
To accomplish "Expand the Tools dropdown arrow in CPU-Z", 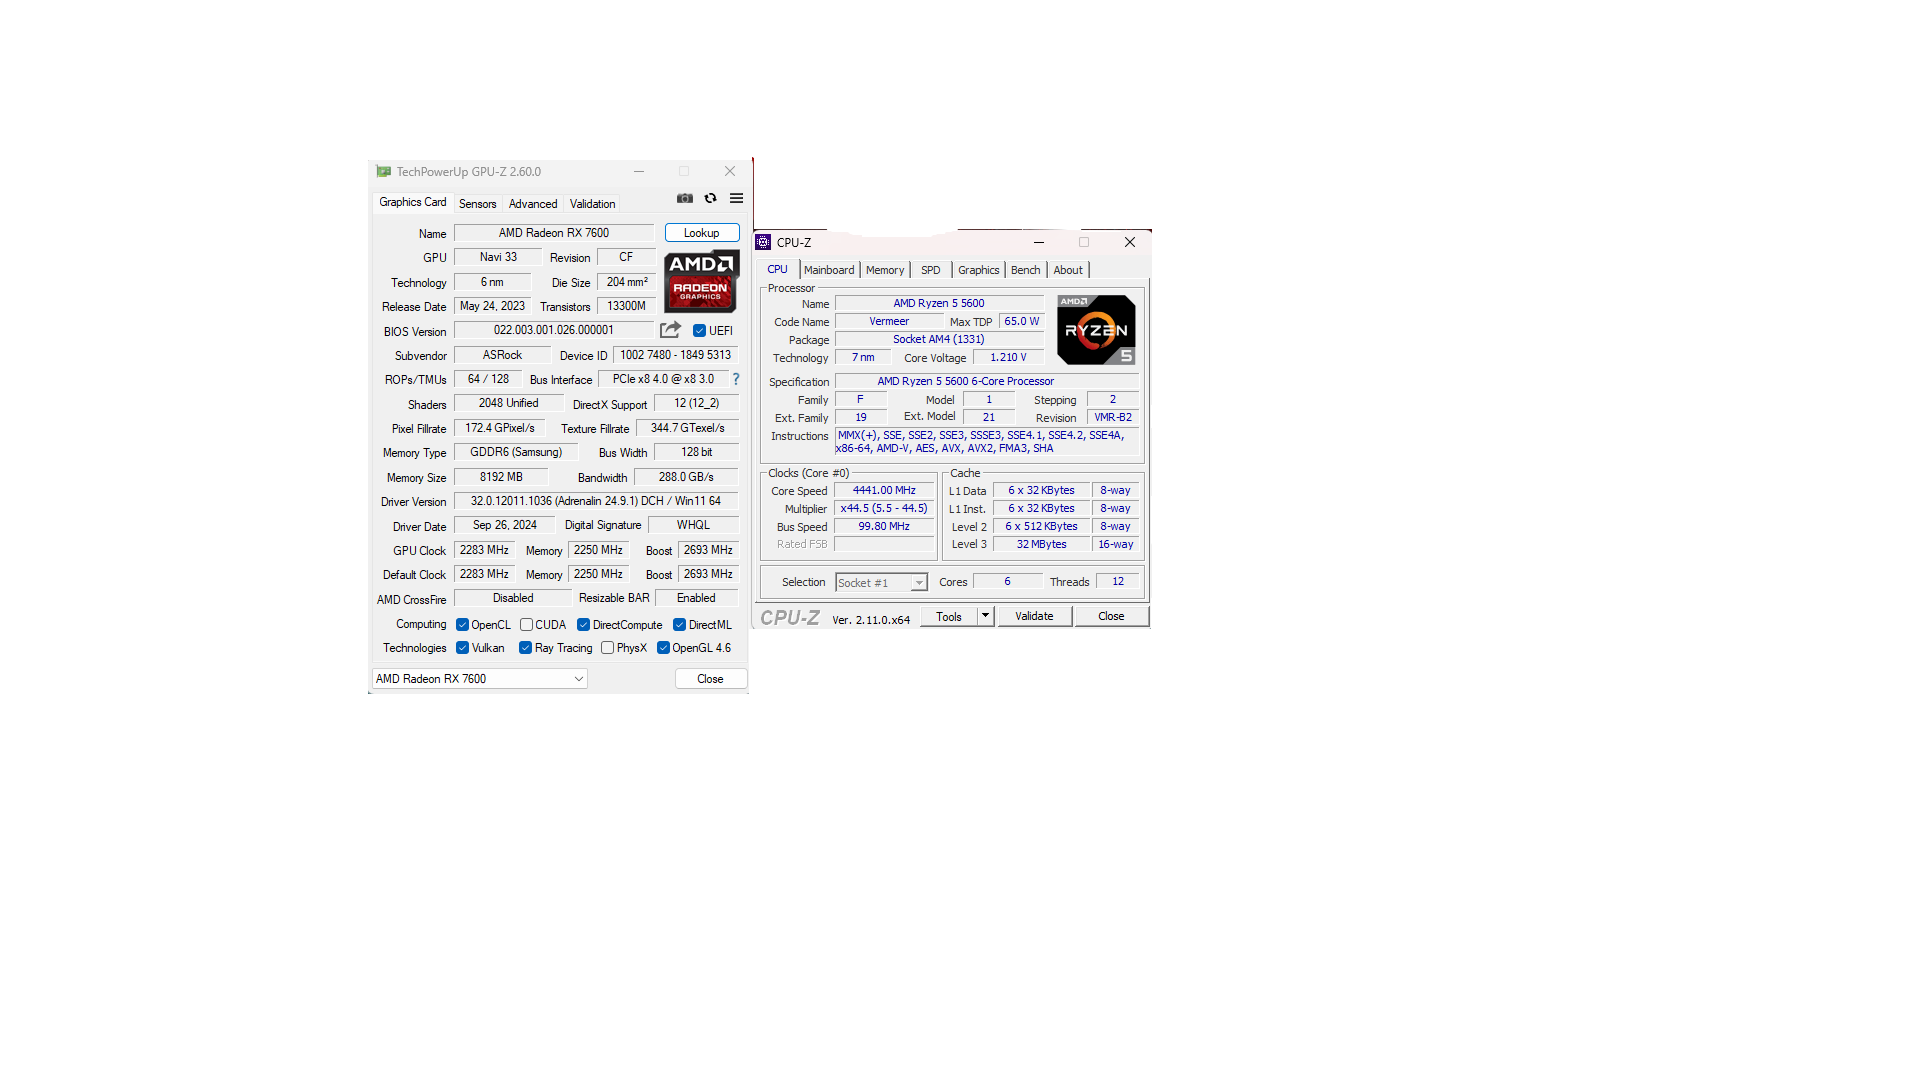I will [985, 616].
